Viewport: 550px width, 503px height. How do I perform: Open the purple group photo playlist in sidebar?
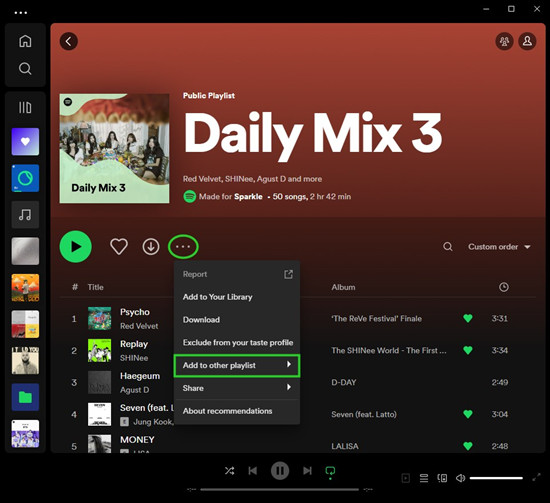click(x=25, y=434)
